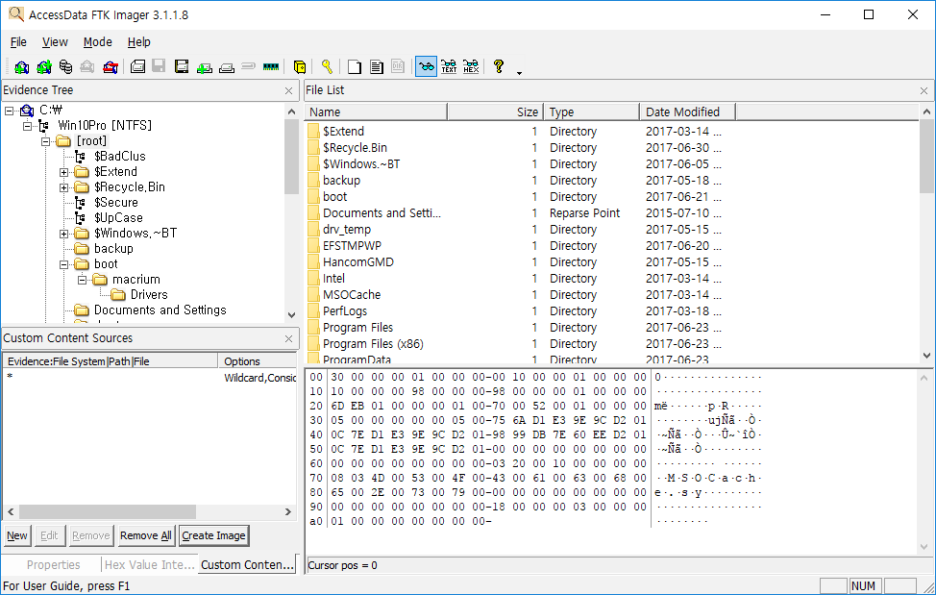The height and width of the screenshot is (595, 936).
Task: Open the Mode menu
Action: click(x=97, y=42)
